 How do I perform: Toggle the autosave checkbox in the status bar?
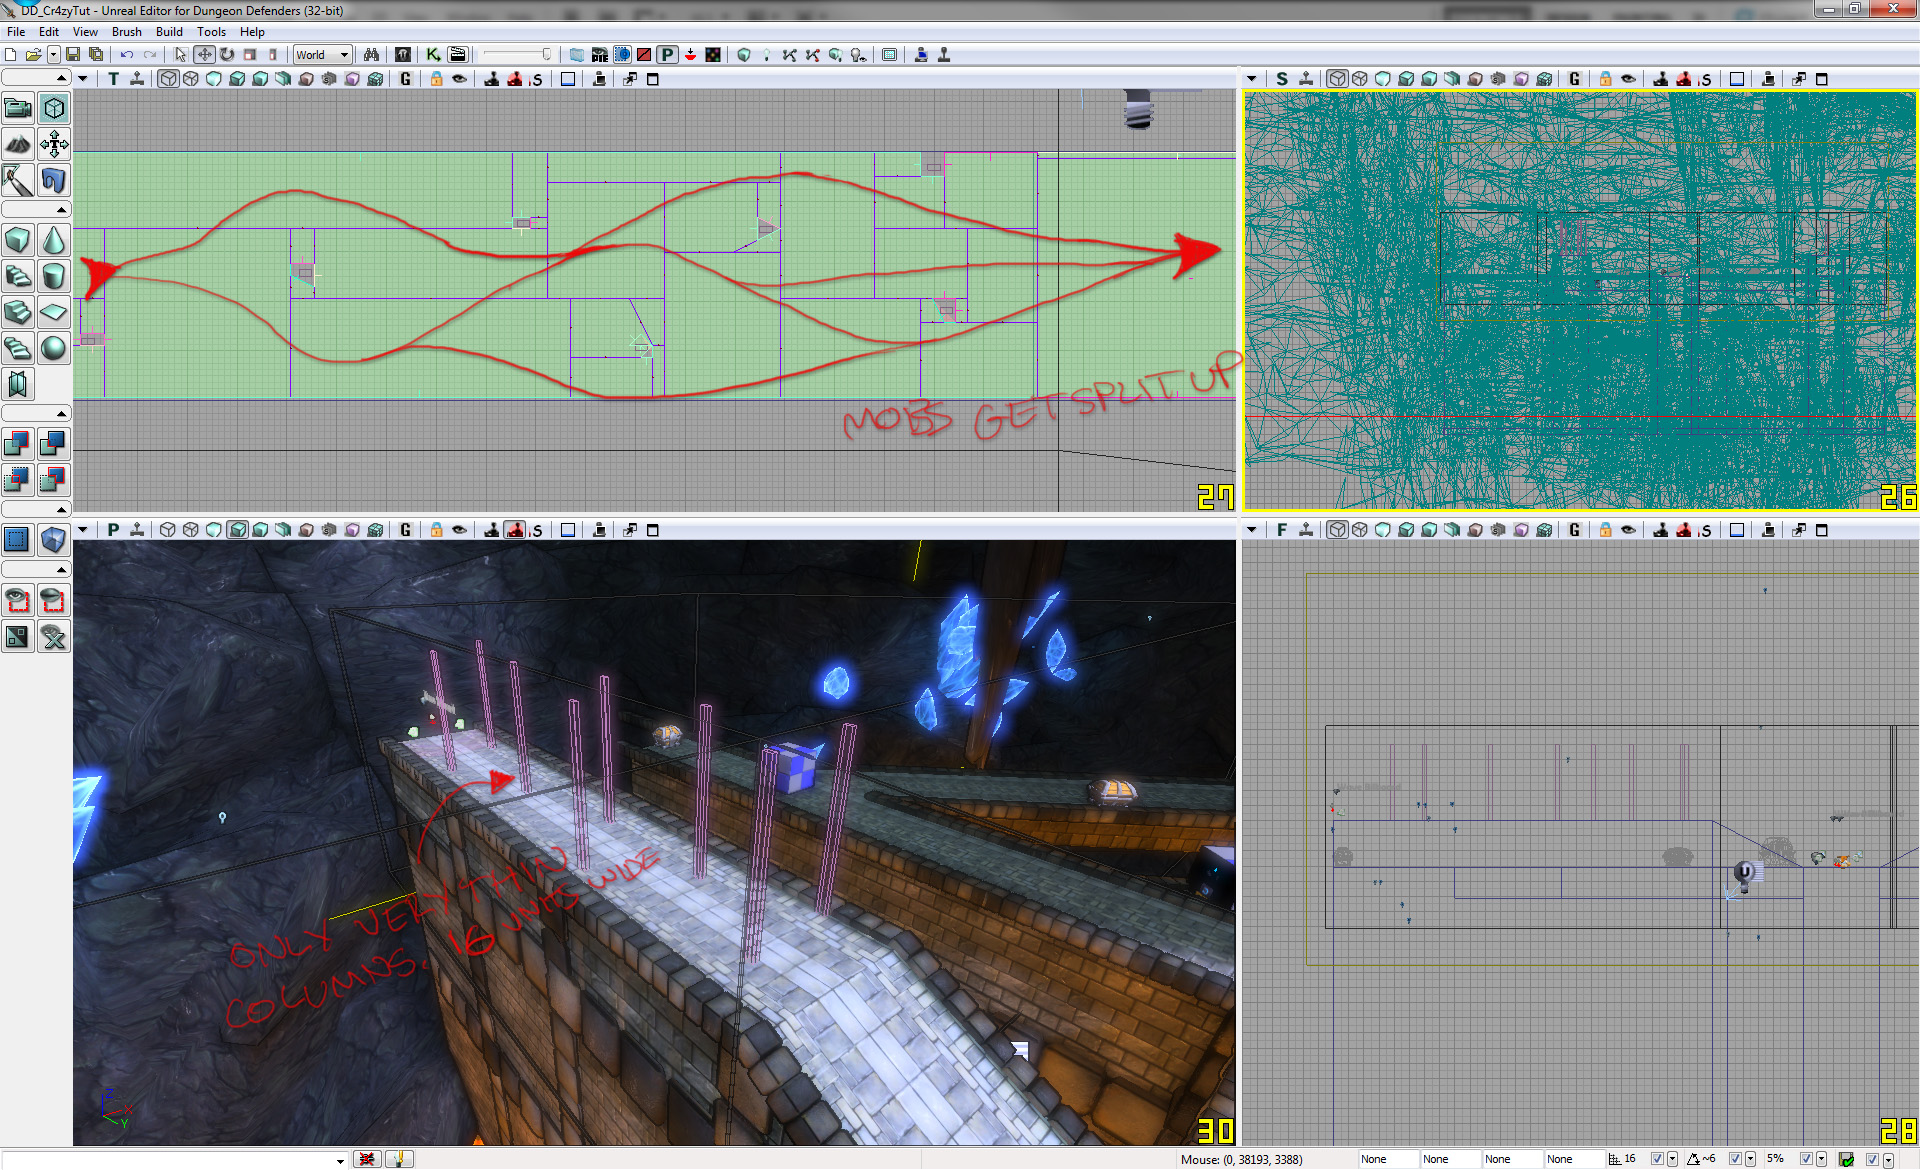[x=1871, y=1159]
